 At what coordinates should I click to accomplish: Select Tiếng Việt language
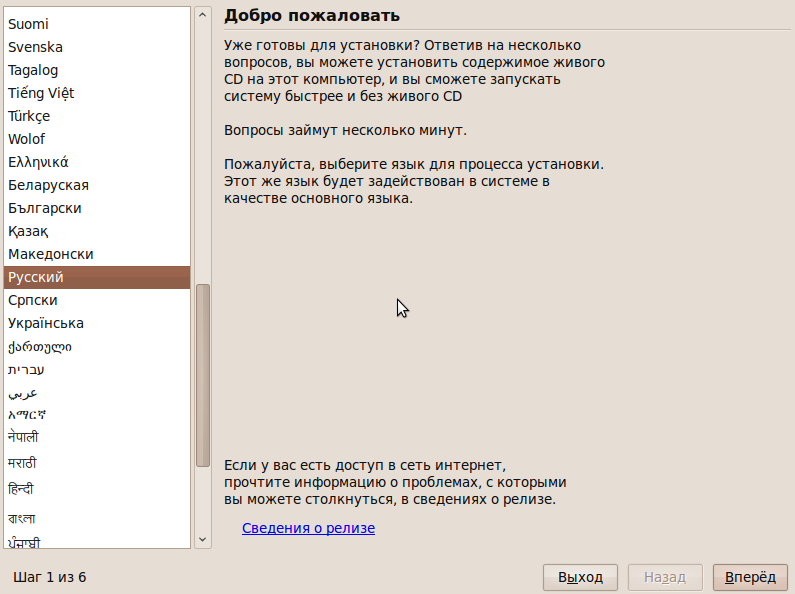tap(97, 93)
